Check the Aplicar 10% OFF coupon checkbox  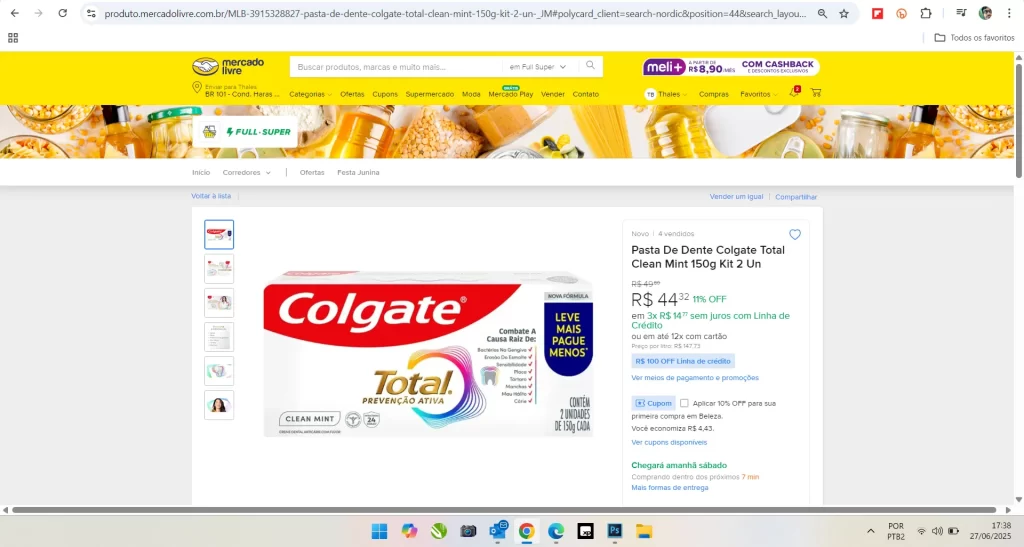coord(684,403)
